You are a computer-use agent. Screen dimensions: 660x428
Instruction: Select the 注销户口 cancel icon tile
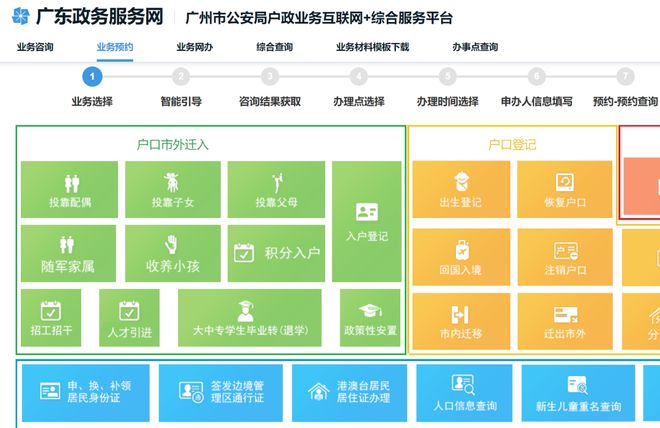click(x=565, y=257)
